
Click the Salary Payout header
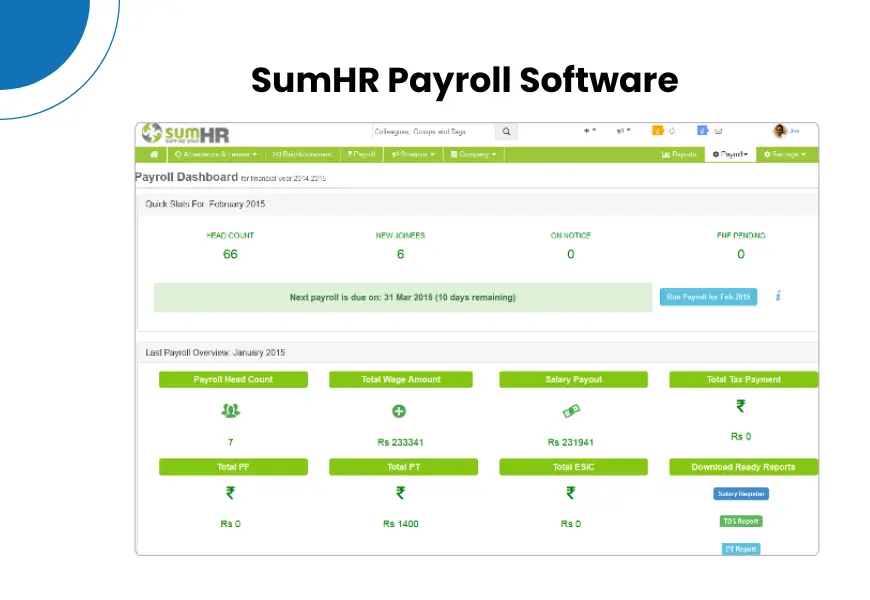pyautogui.click(x=573, y=380)
